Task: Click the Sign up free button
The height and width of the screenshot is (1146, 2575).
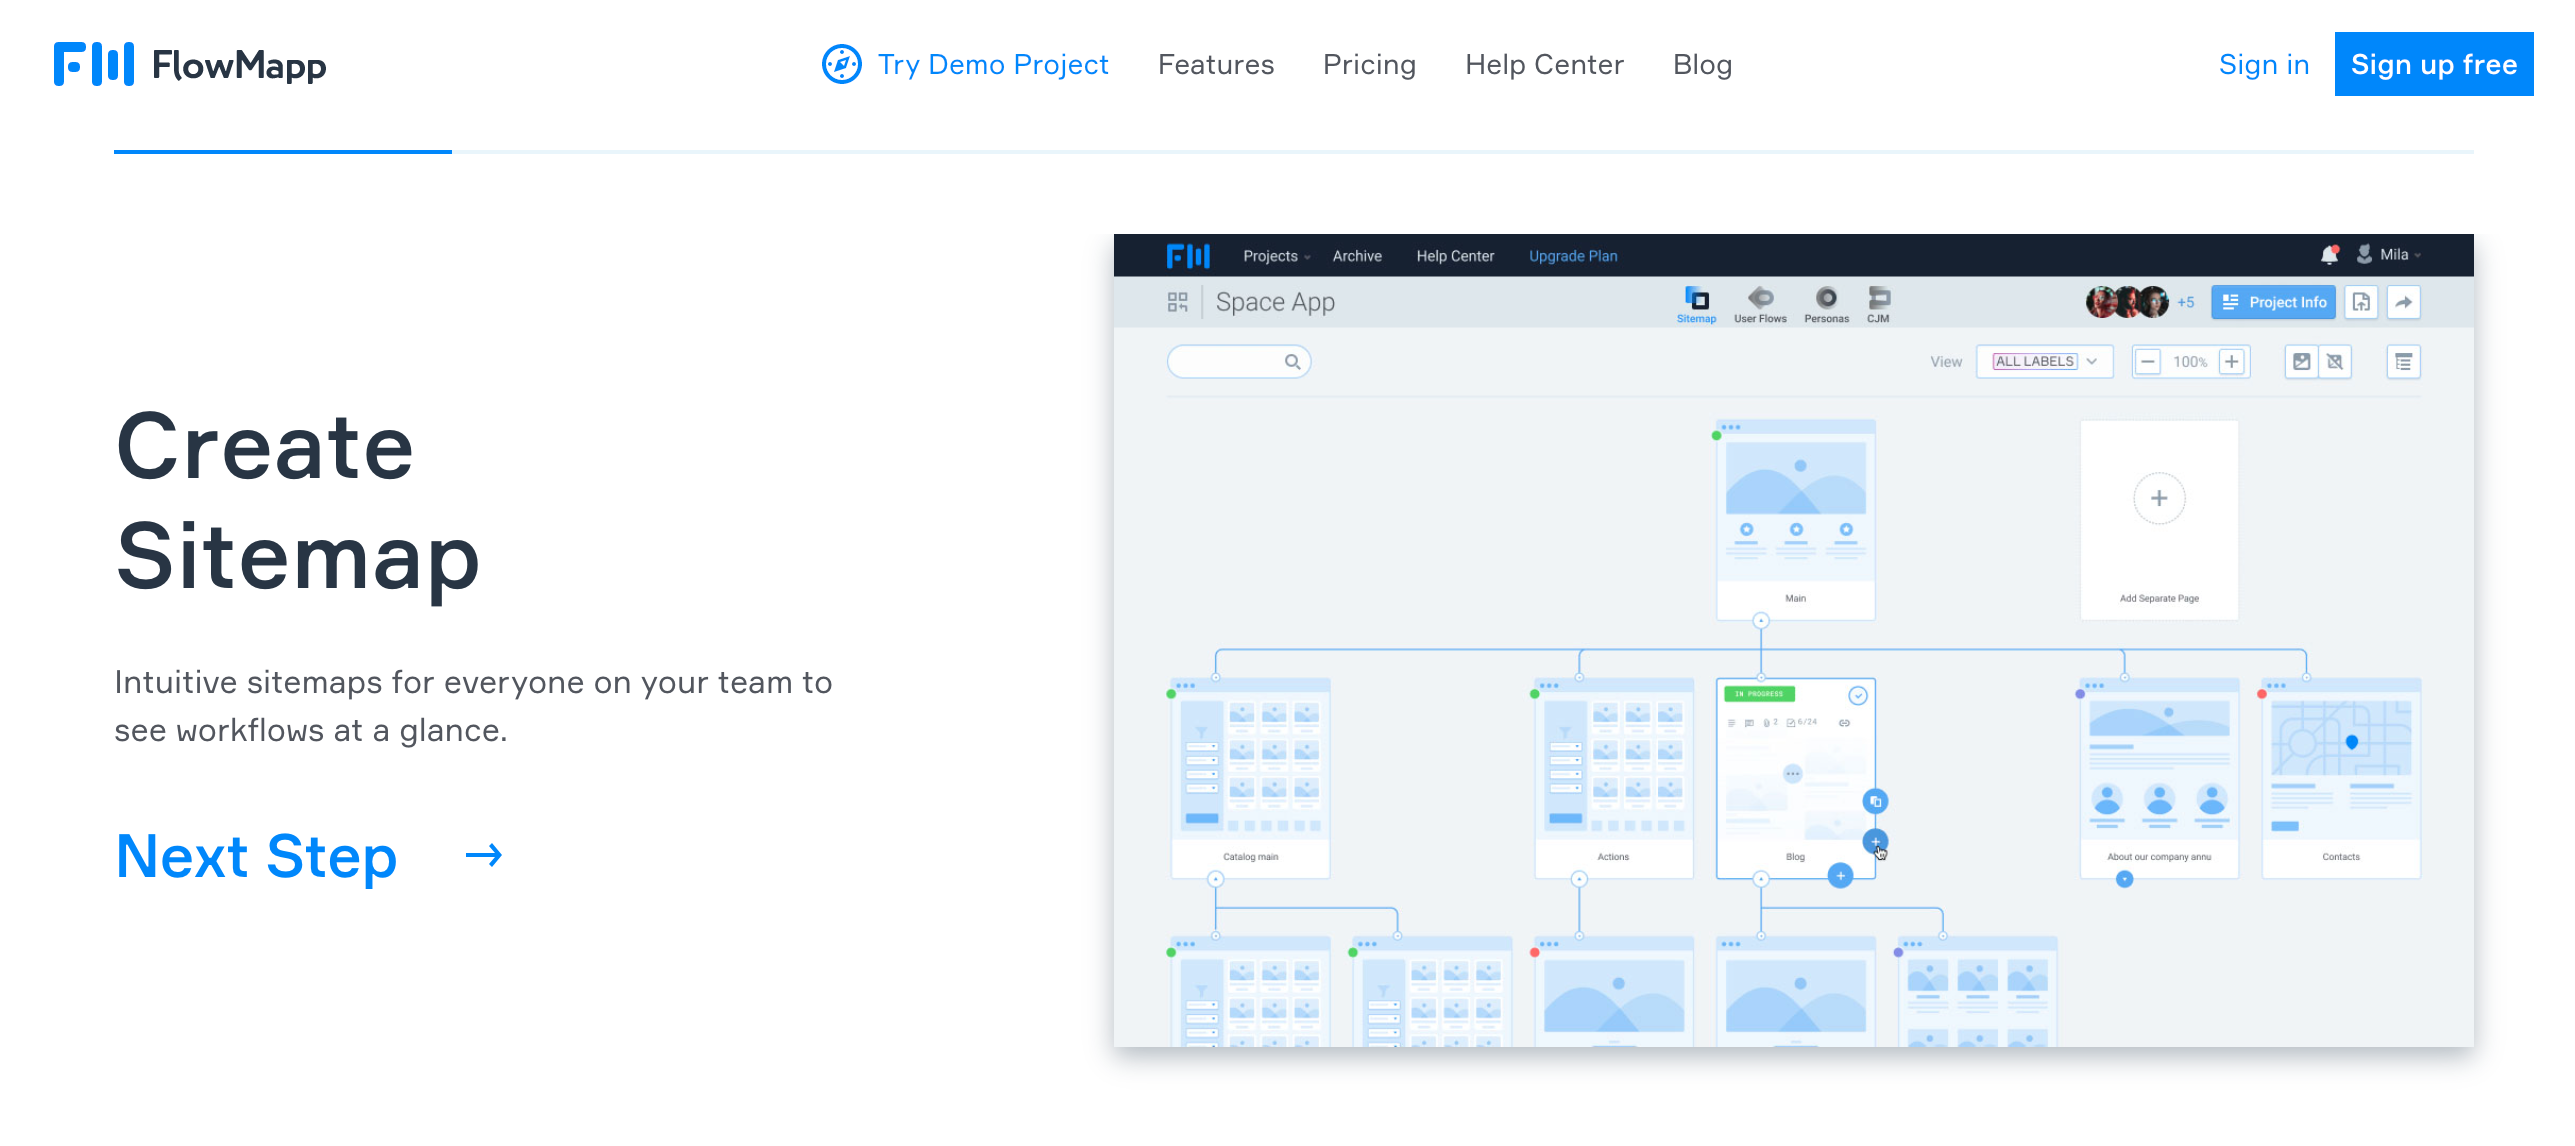Action: [2433, 64]
